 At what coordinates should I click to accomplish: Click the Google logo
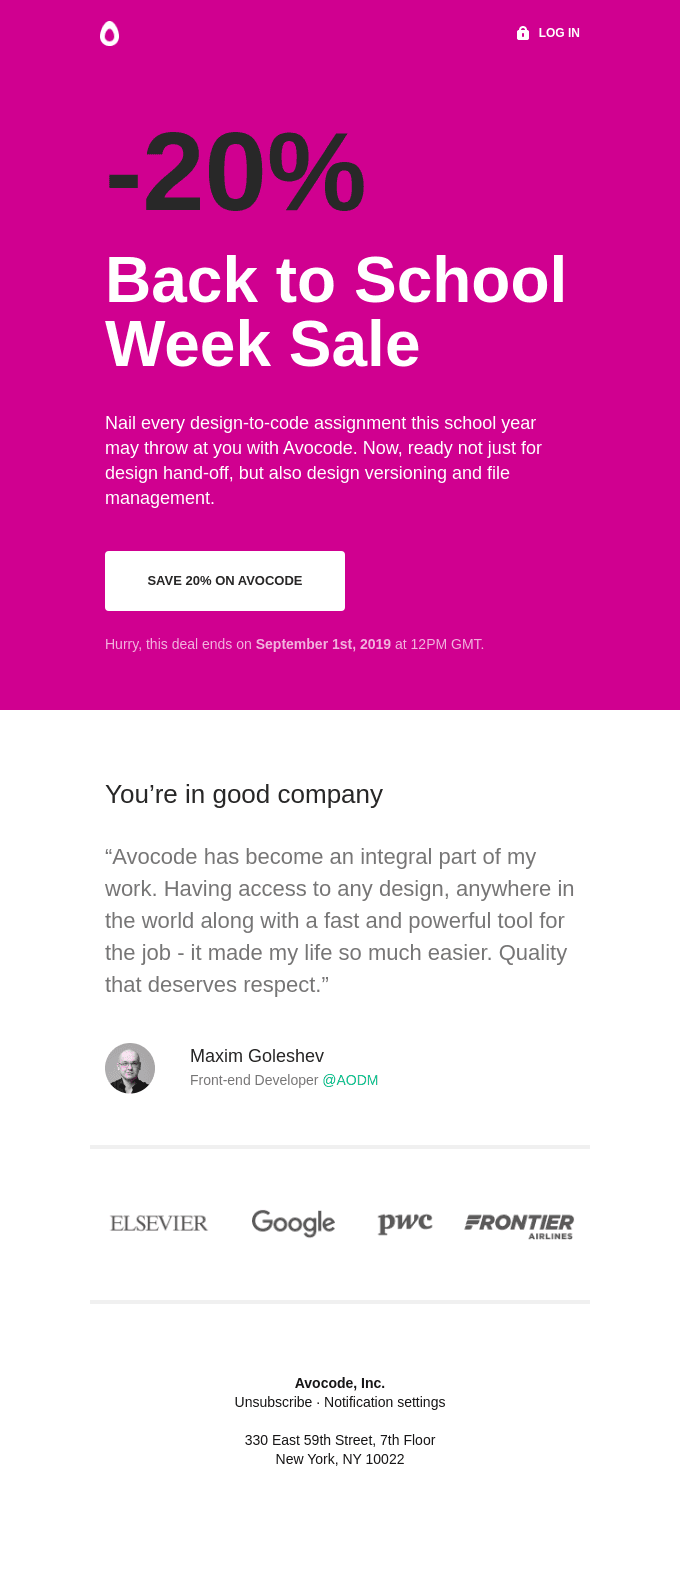(x=293, y=1222)
